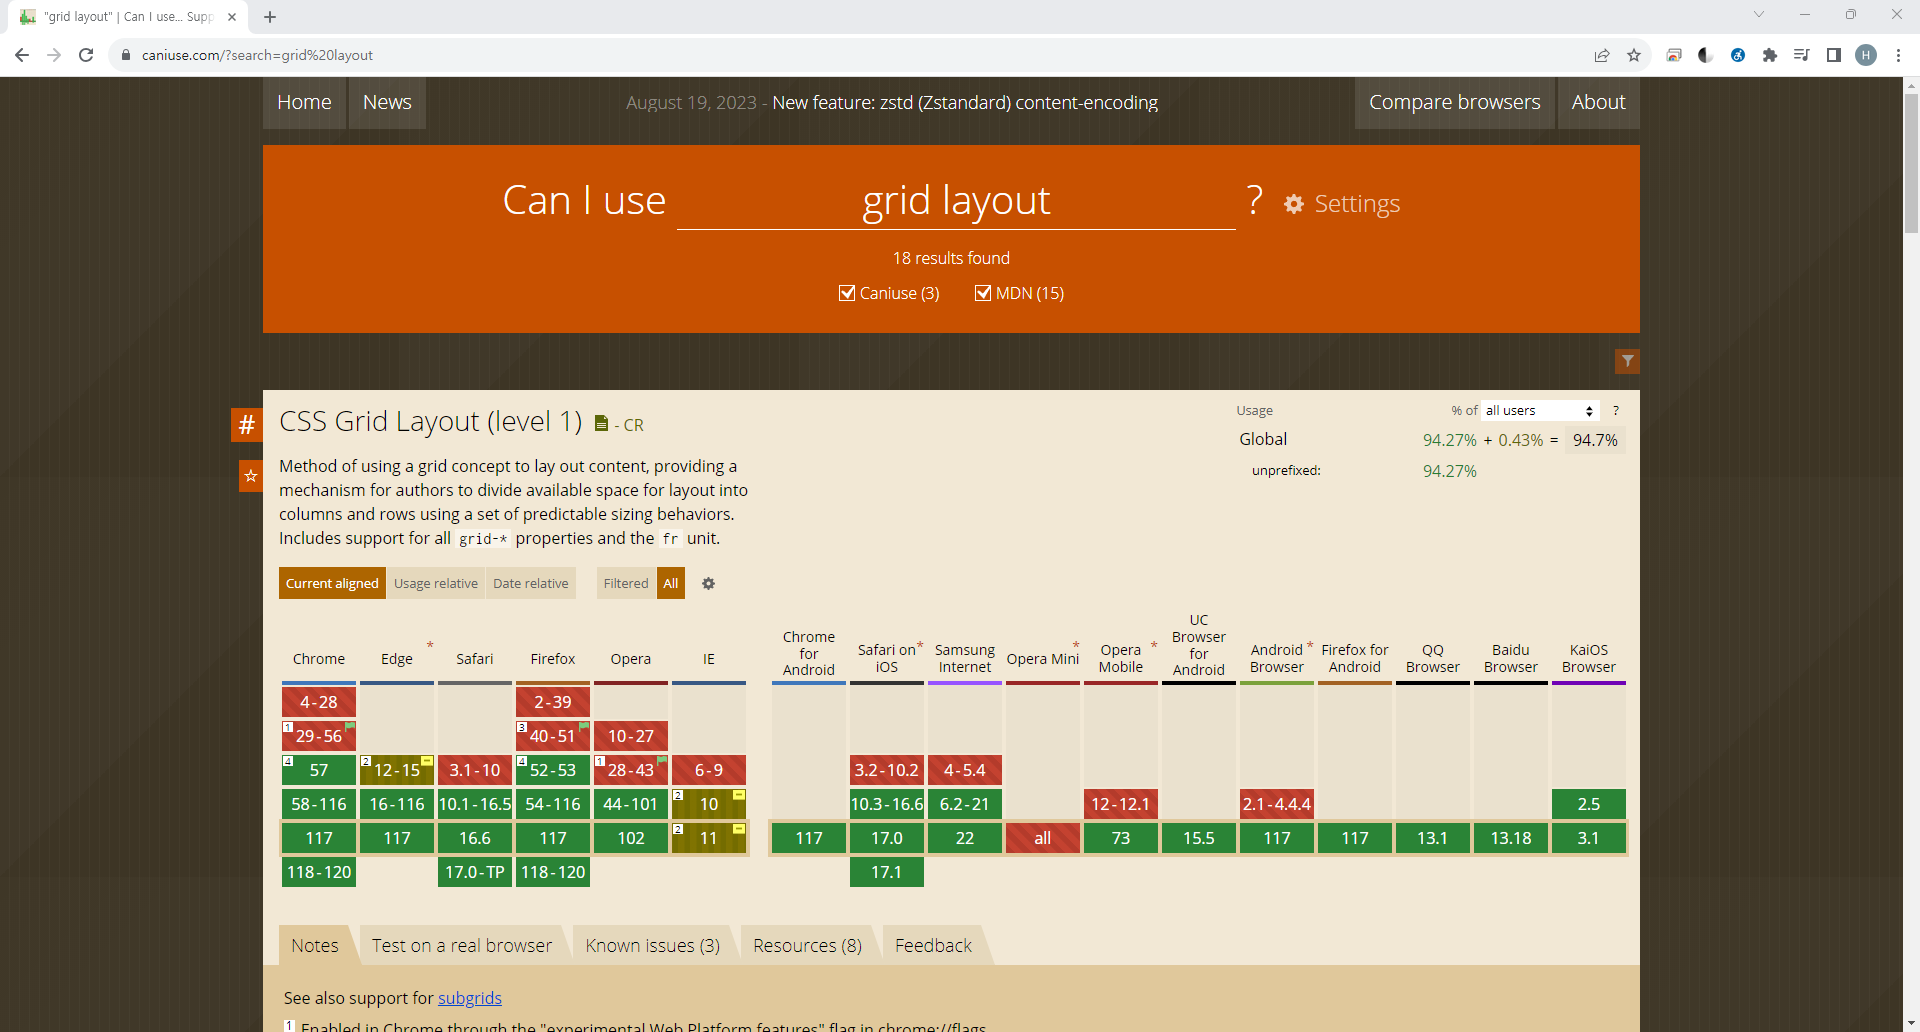Click Firefox 2-39 unsupported cell
The height and width of the screenshot is (1032, 1920).
553,702
